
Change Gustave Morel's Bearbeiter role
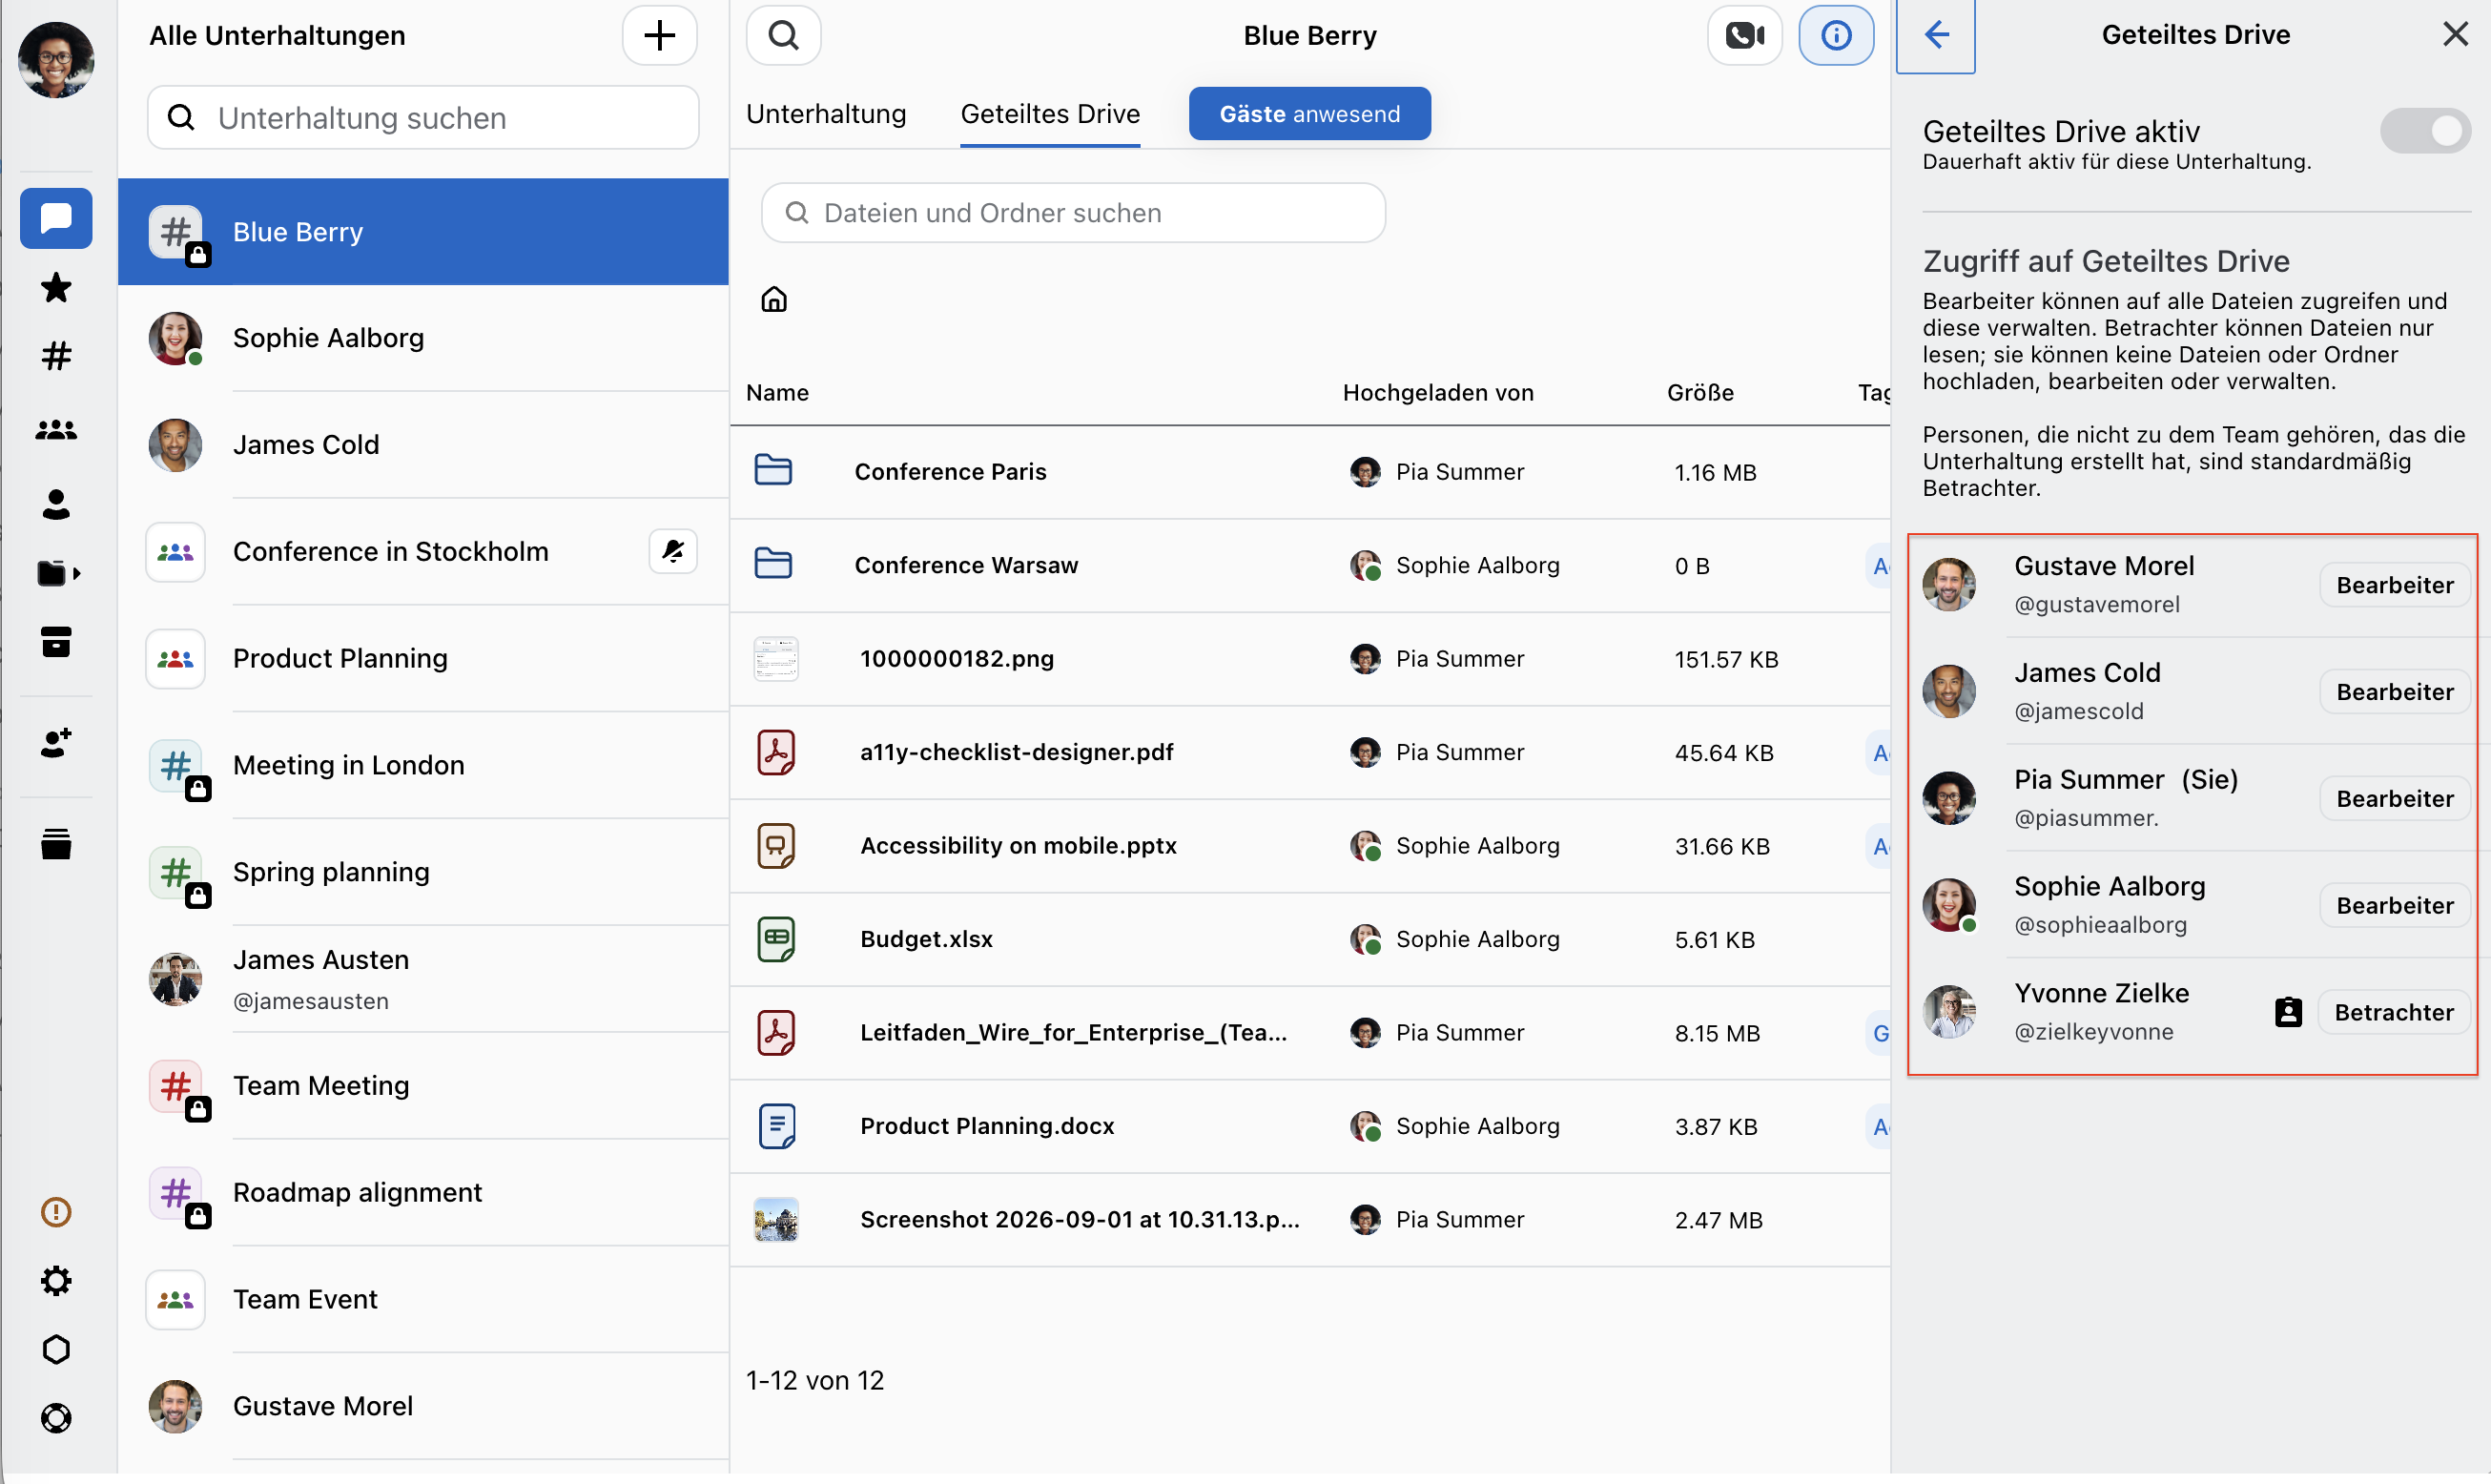2394,585
